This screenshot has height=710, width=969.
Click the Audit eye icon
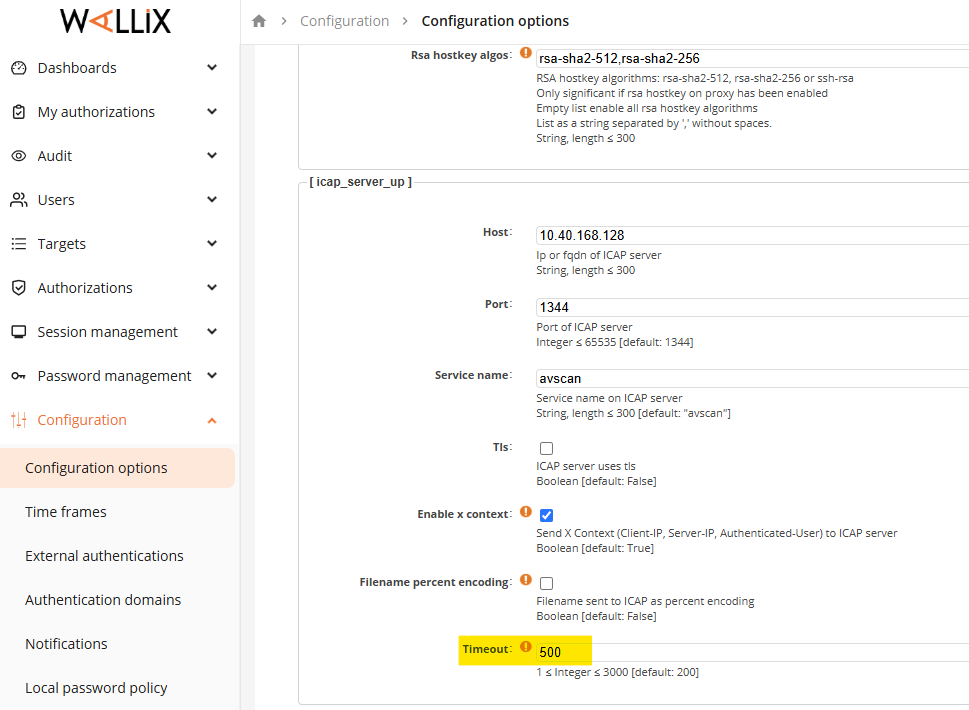click(x=19, y=156)
